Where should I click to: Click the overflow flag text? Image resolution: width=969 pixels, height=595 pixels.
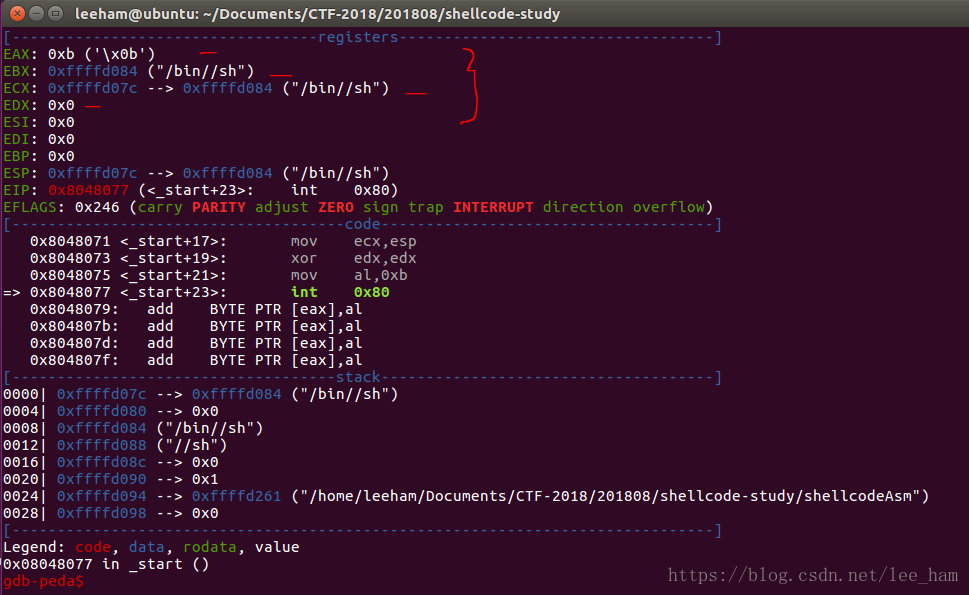point(669,207)
